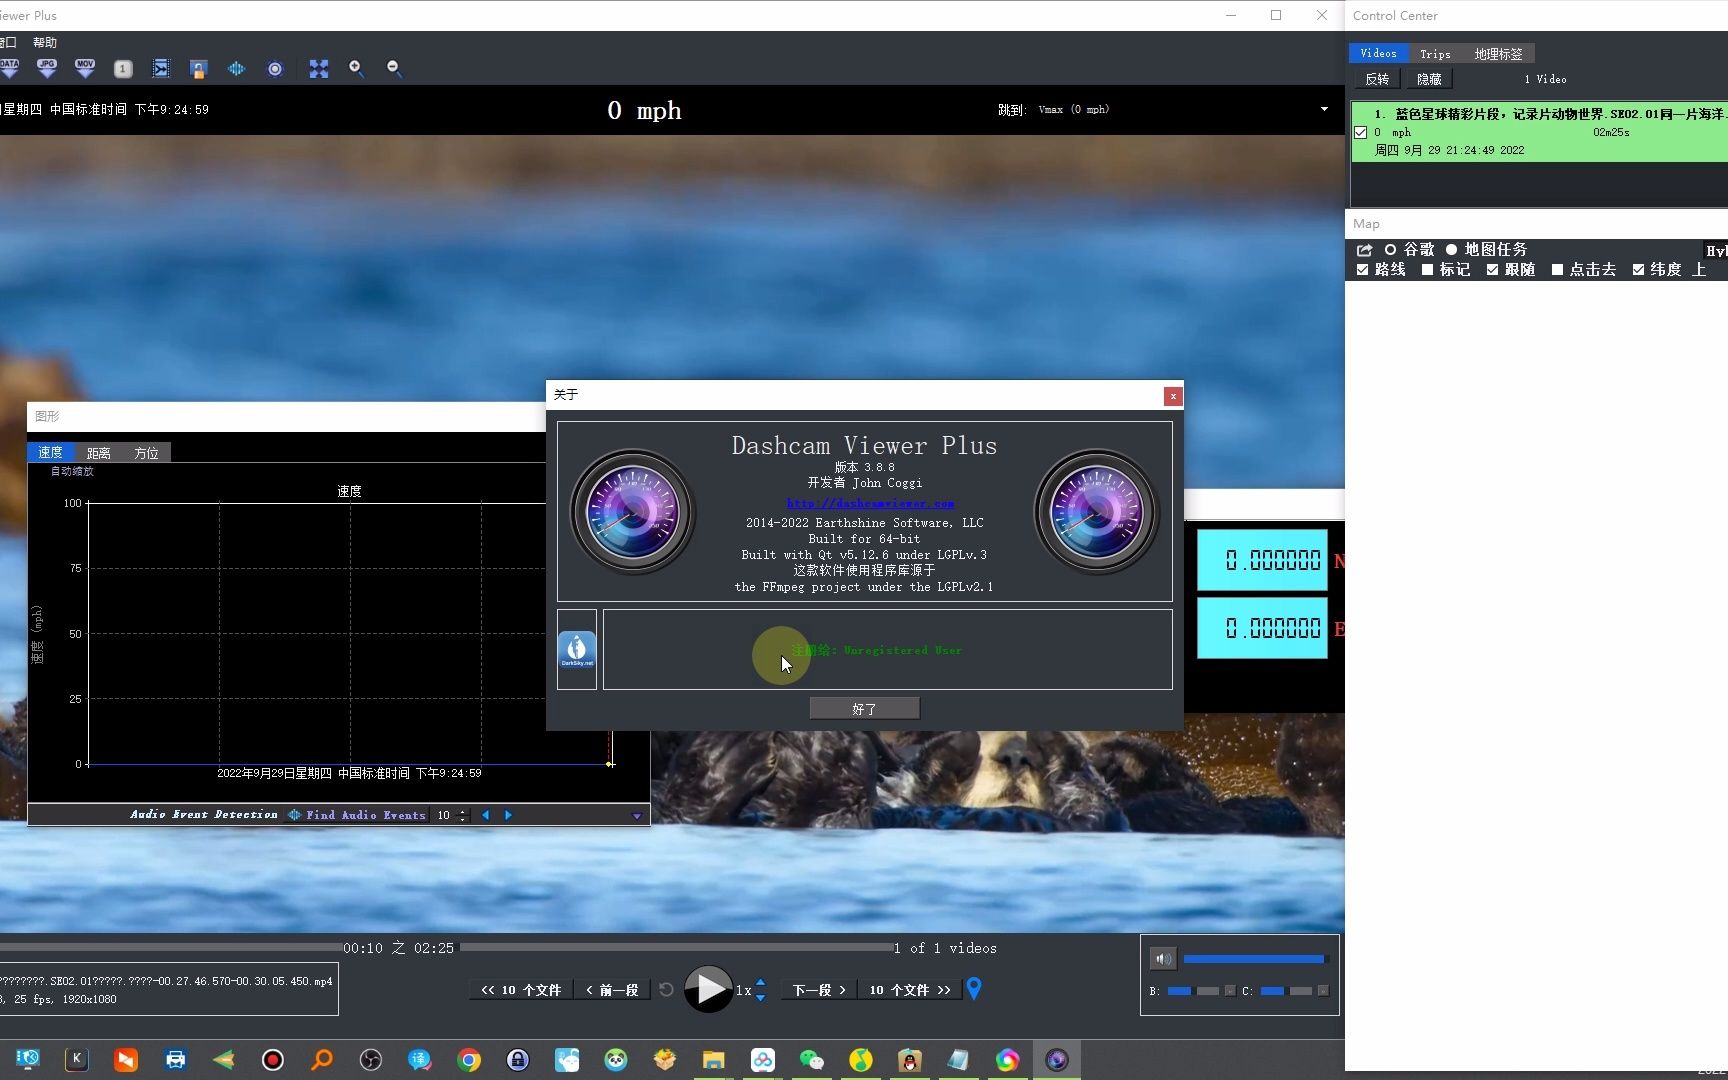Switch to the Videos tab
Image resolution: width=1728 pixels, height=1080 pixels.
point(1378,53)
